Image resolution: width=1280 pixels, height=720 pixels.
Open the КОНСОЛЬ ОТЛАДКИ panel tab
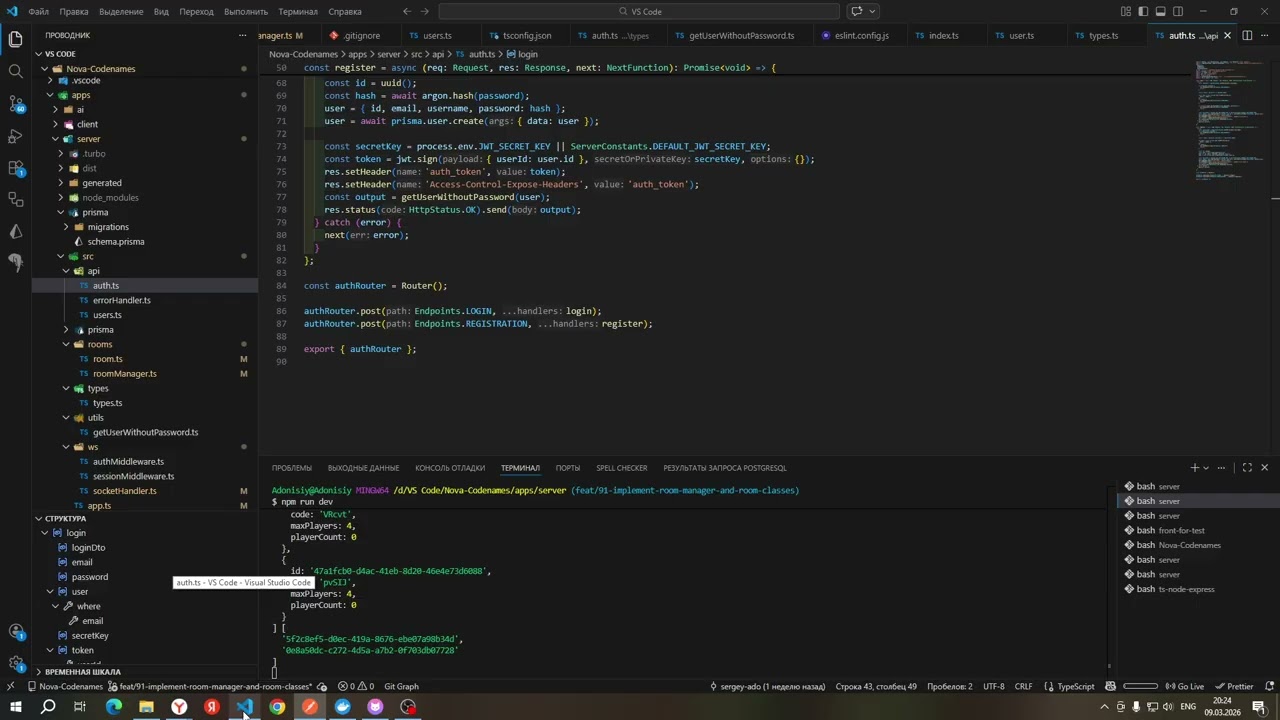click(450, 468)
